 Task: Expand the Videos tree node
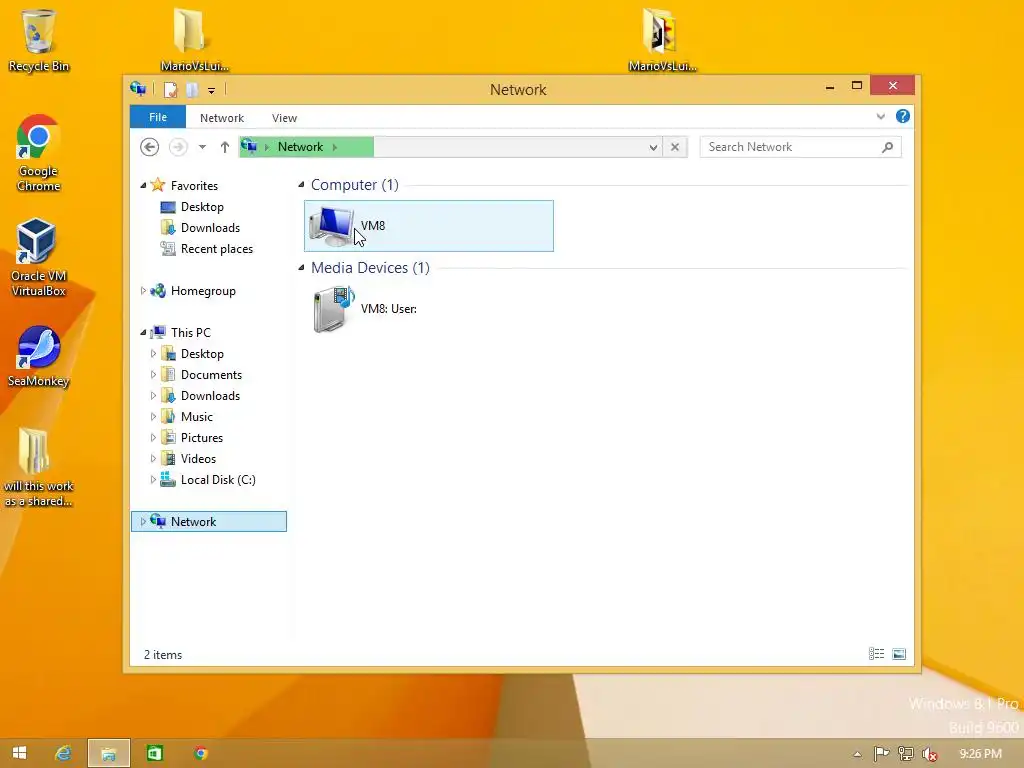tap(153, 458)
